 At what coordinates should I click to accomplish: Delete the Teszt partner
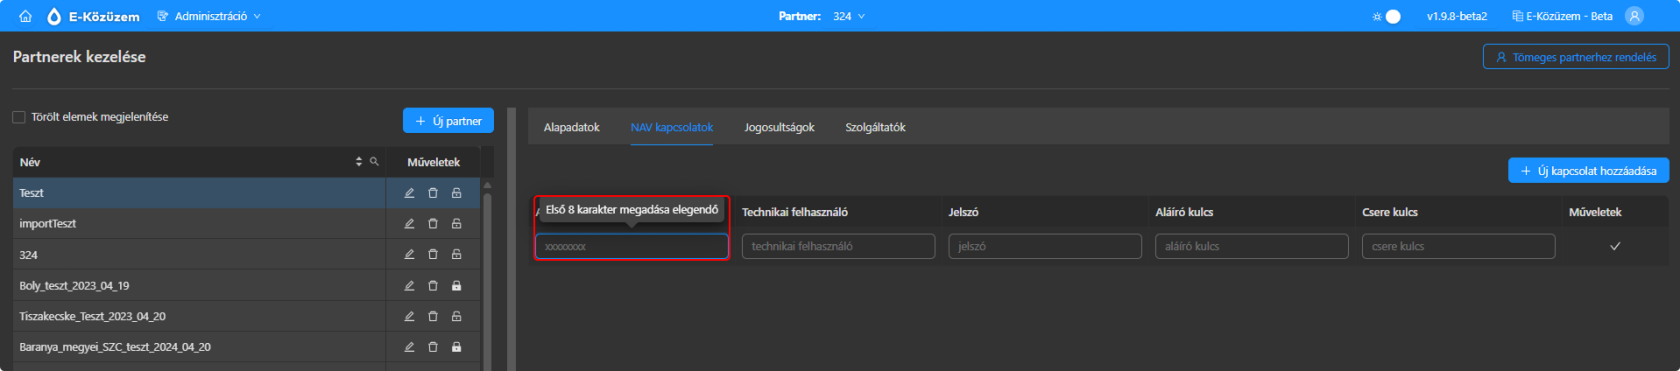click(433, 193)
